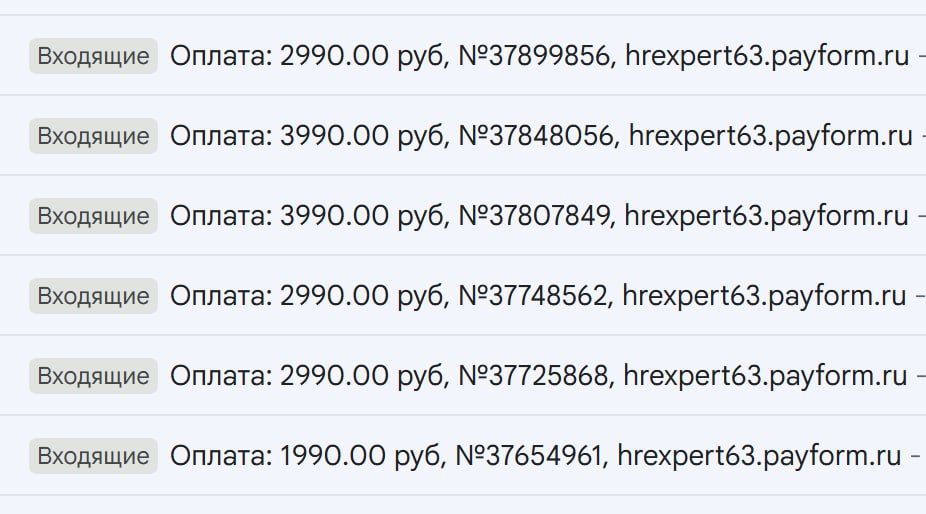
Task: Click the Входящие label on email №37899856
Action: point(93,56)
